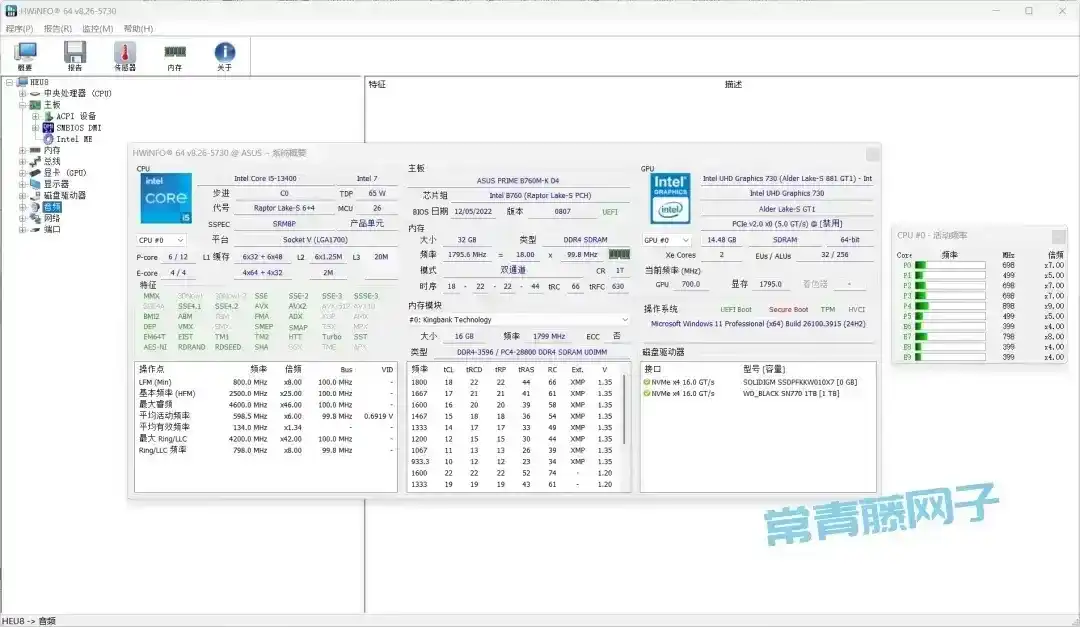The image size is (1080, 627).
Task: Click status icon of SOLIDIGM NVMe drive
Action: [647, 382]
